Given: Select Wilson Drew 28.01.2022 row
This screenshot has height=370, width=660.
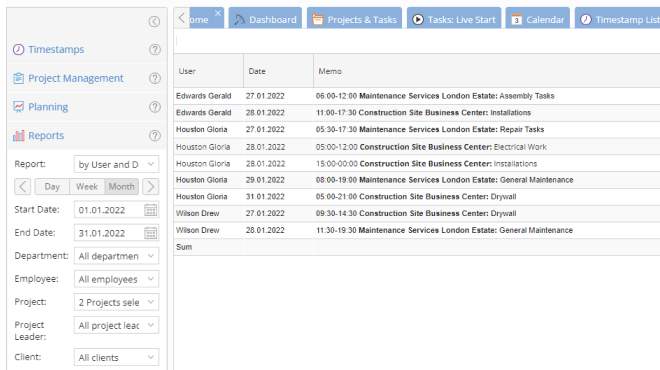Looking at the screenshot, I should (x=417, y=230).
